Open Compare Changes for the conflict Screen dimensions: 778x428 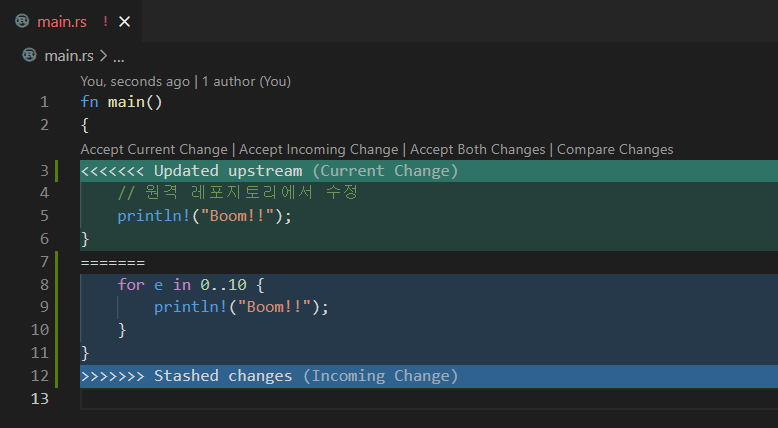(615, 149)
